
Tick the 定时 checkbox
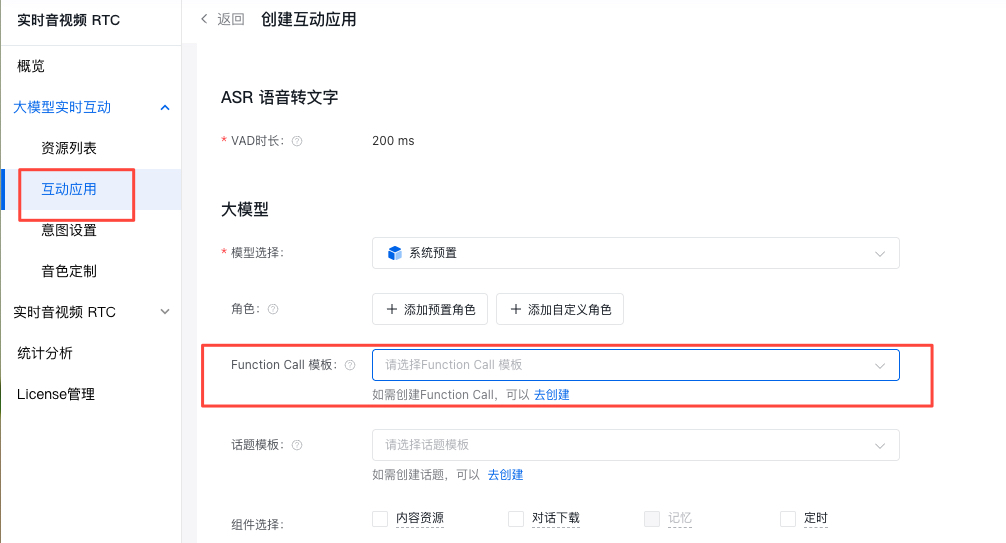point(788,519)
